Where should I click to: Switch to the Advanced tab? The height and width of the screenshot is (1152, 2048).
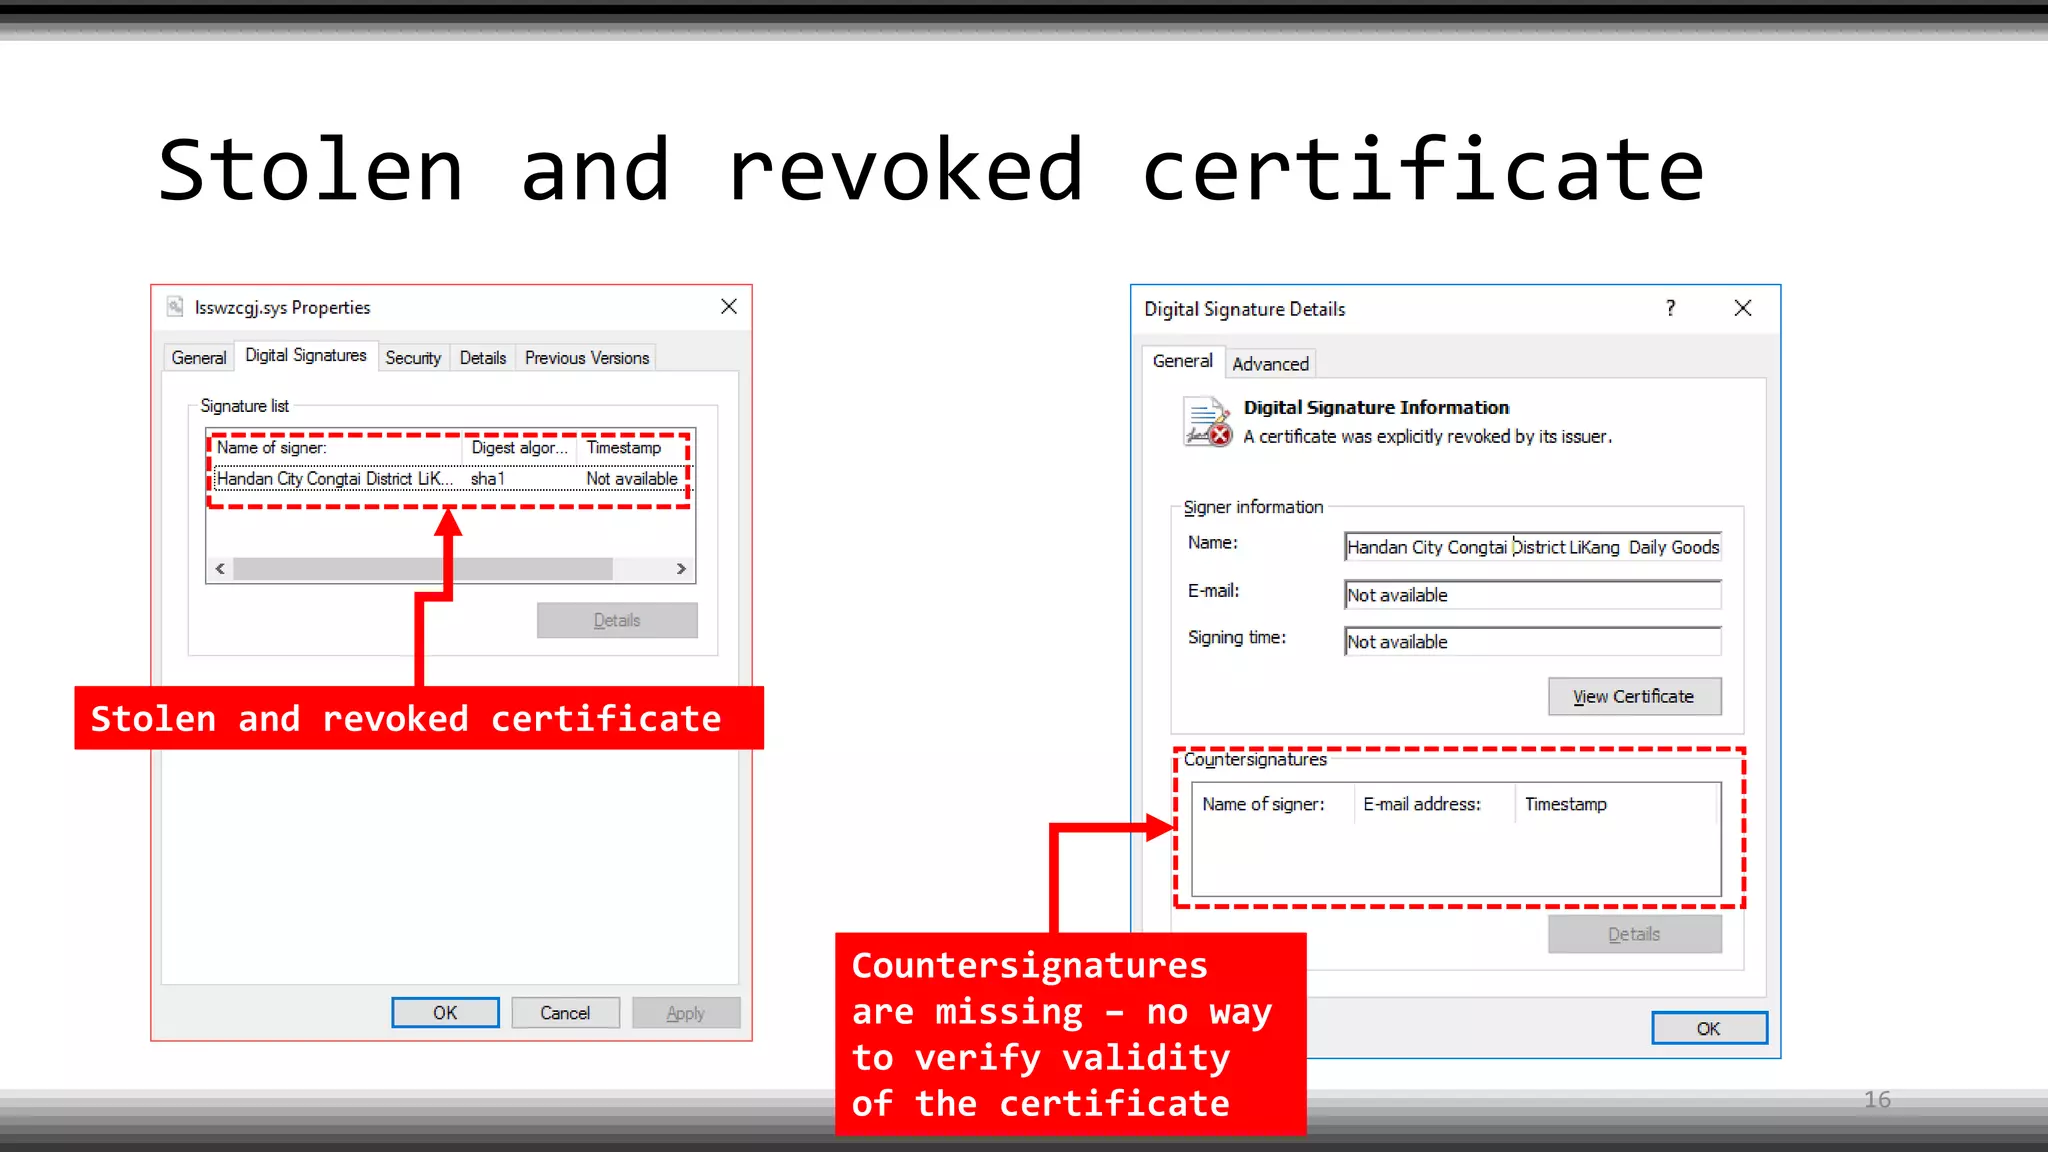1270,364
